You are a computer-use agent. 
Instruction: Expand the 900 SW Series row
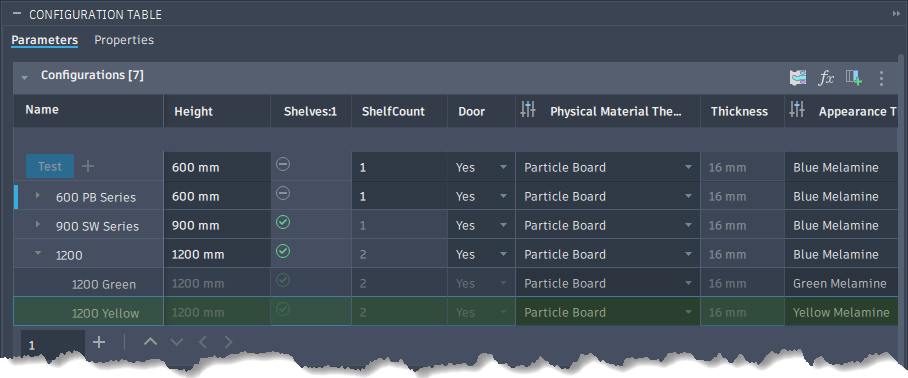point(38,224)
